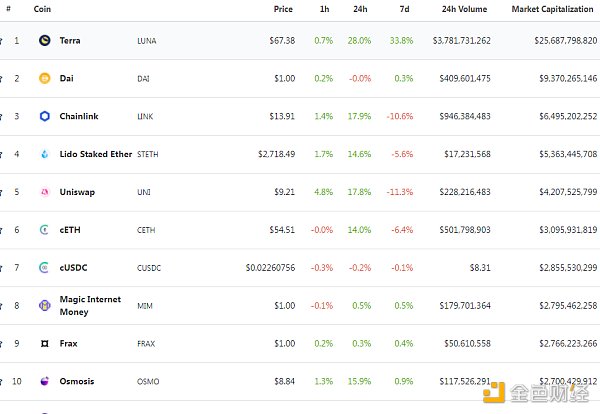600x414 pixels.
Task: Click the cETH coin logo icon
Action: coord(45,230)
